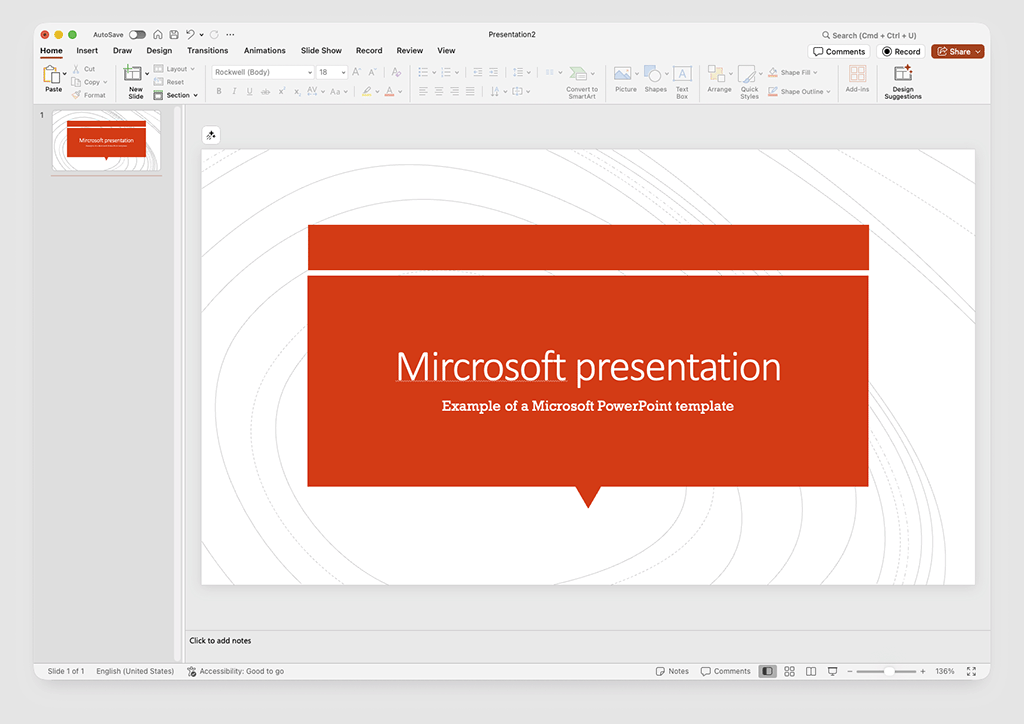This screenshot has width=1024, height=724.
Task: Click the numbered list icon
Action: tap(446, 72)
